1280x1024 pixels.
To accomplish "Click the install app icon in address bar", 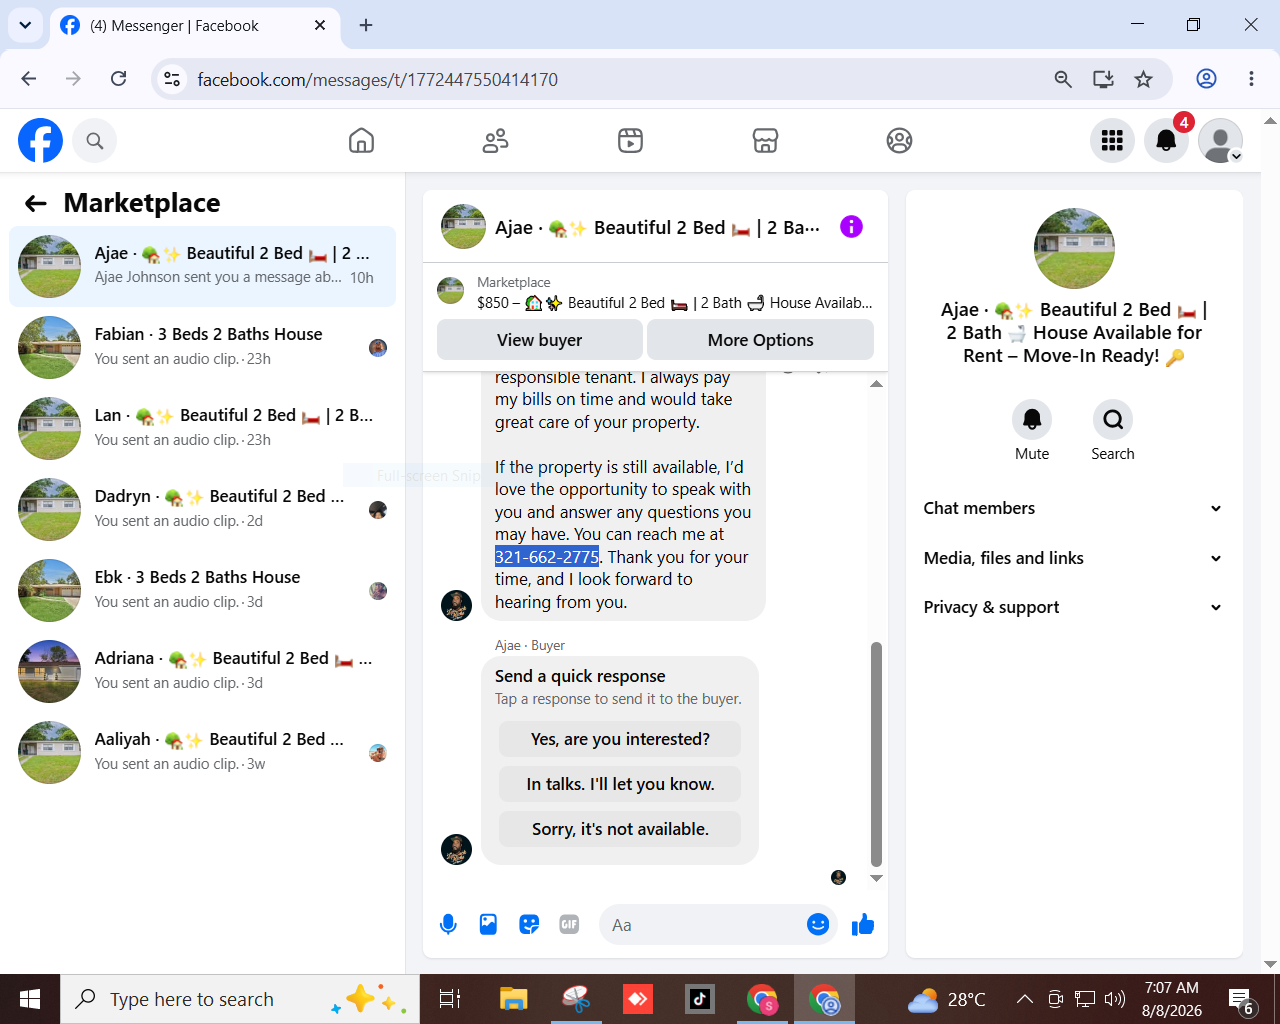I will [1103, 79].
